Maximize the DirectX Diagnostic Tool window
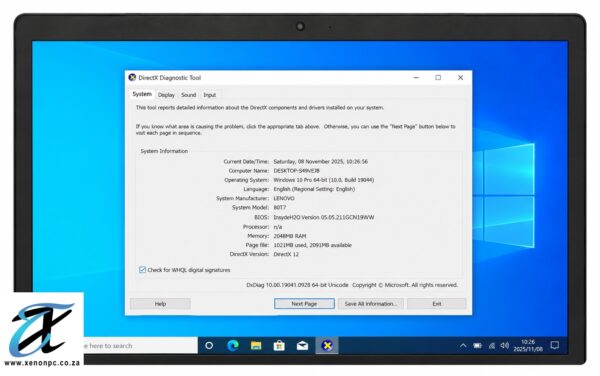 438,78
